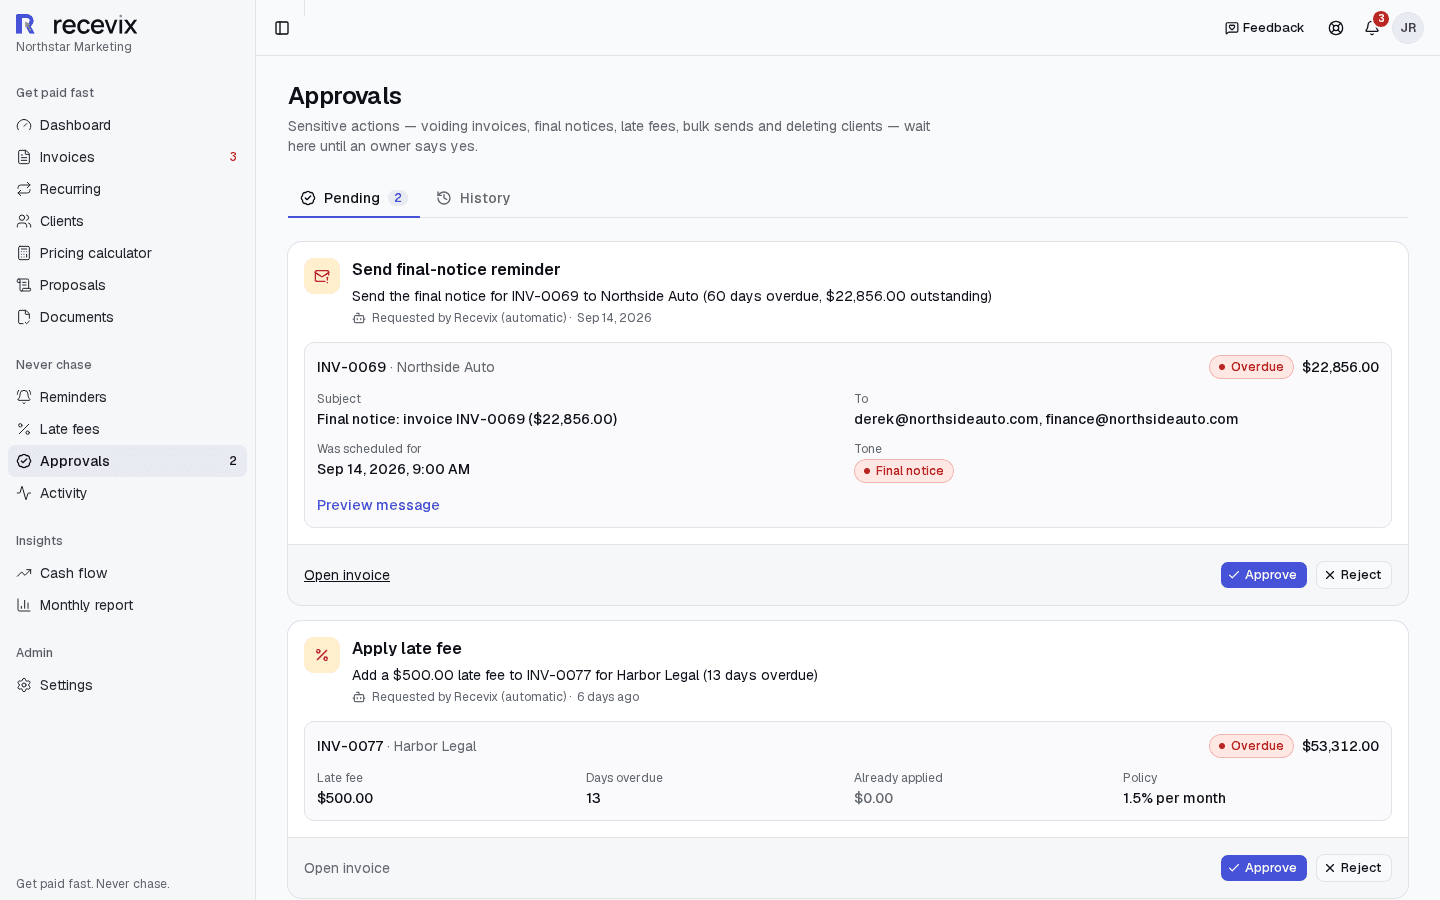Open Feedback from the top bar
The height and width of the screenshot is (900, 1440).
click(x=1264, y=28)
